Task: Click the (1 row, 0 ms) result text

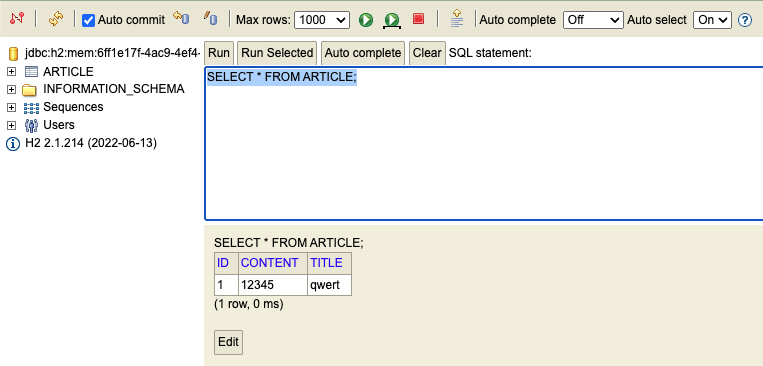Action: 249,305
